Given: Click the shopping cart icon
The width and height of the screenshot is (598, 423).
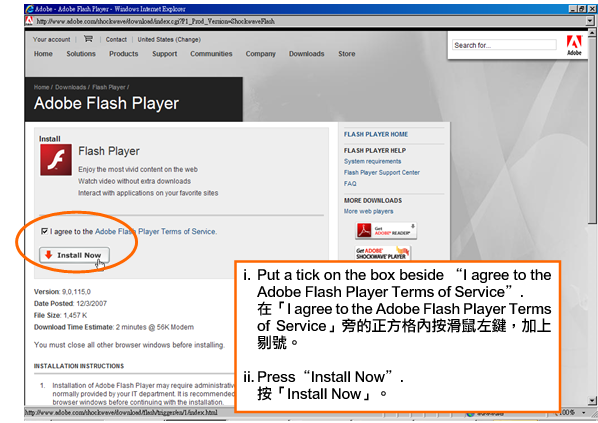Looking at the screenshot, I should (x=88, y=39).
